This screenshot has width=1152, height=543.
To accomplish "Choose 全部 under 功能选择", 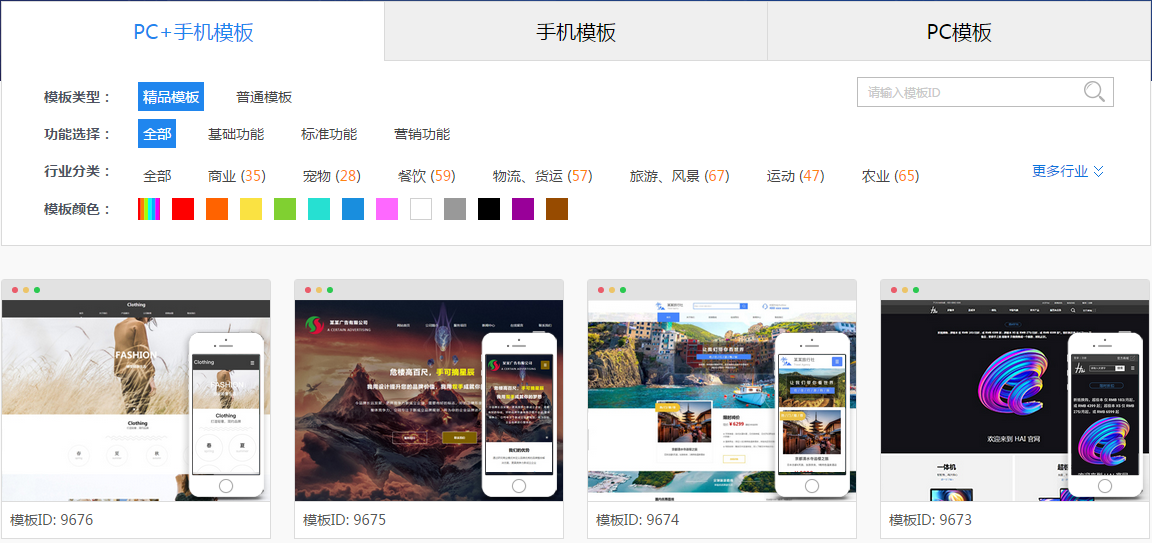I will coord(157,134).
